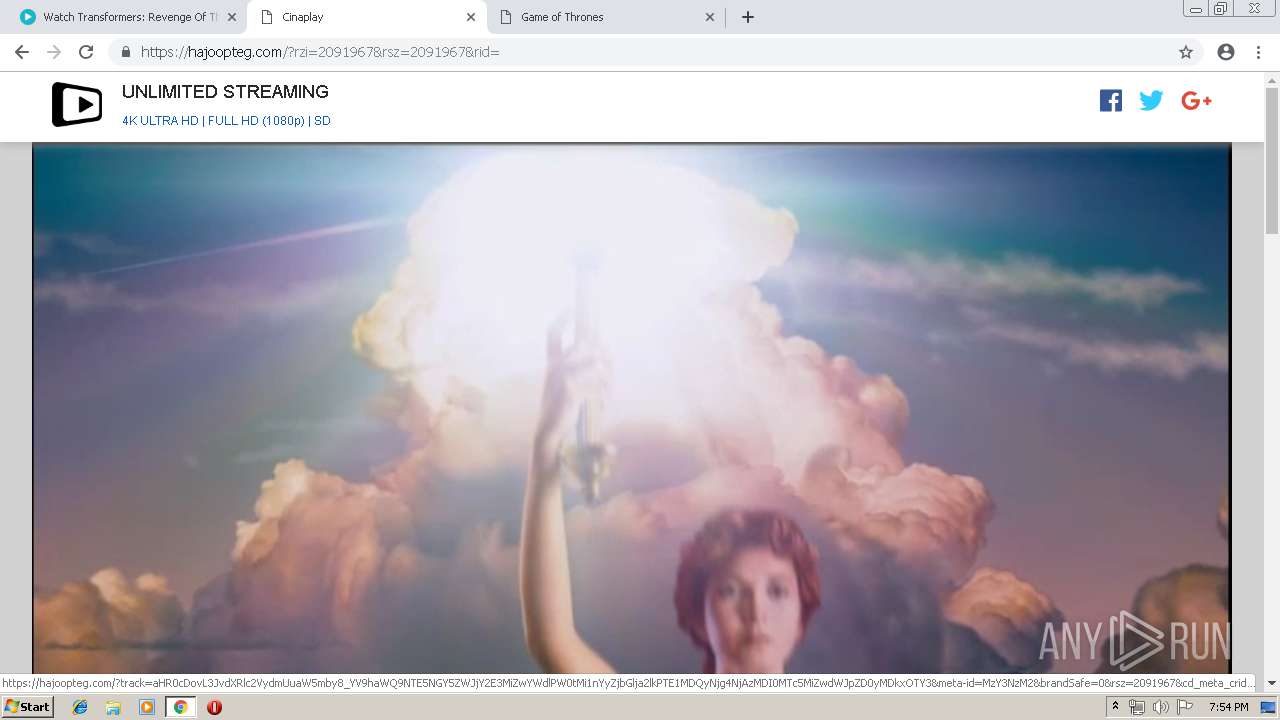This screenshot has height=720, width=1280.
Task: Open the Facebook share icon
Action: (x=1110, y=100)
